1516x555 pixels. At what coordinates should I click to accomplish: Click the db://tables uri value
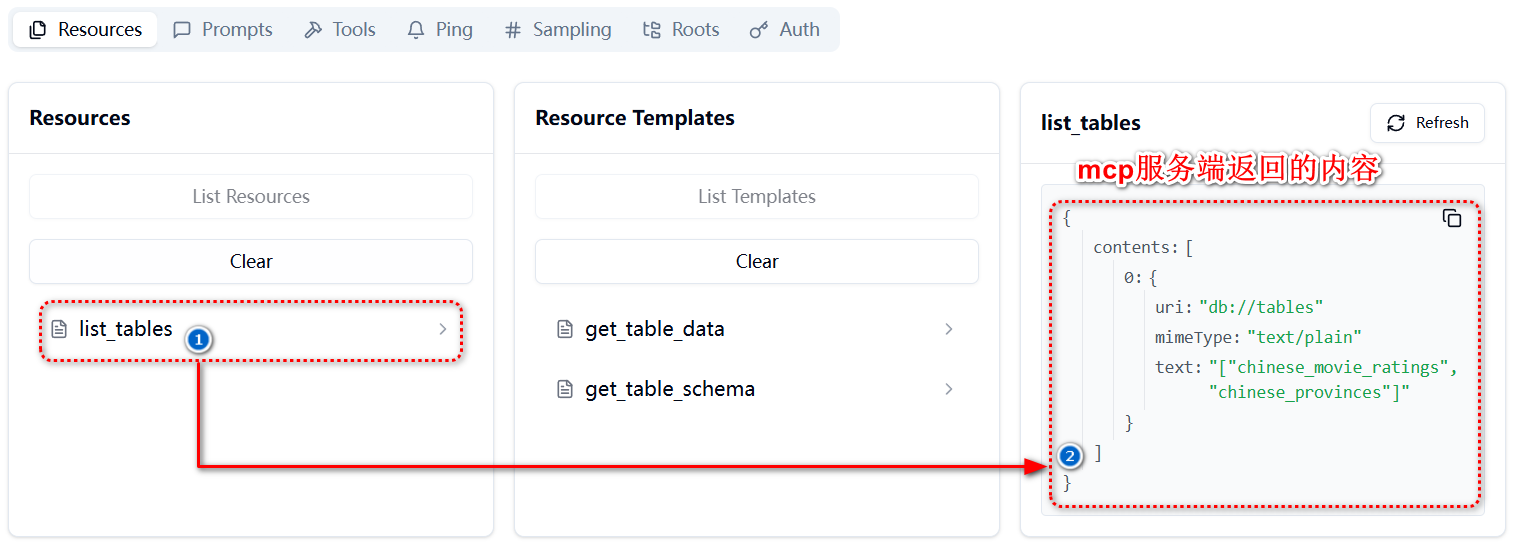[x=1261, y=307]
